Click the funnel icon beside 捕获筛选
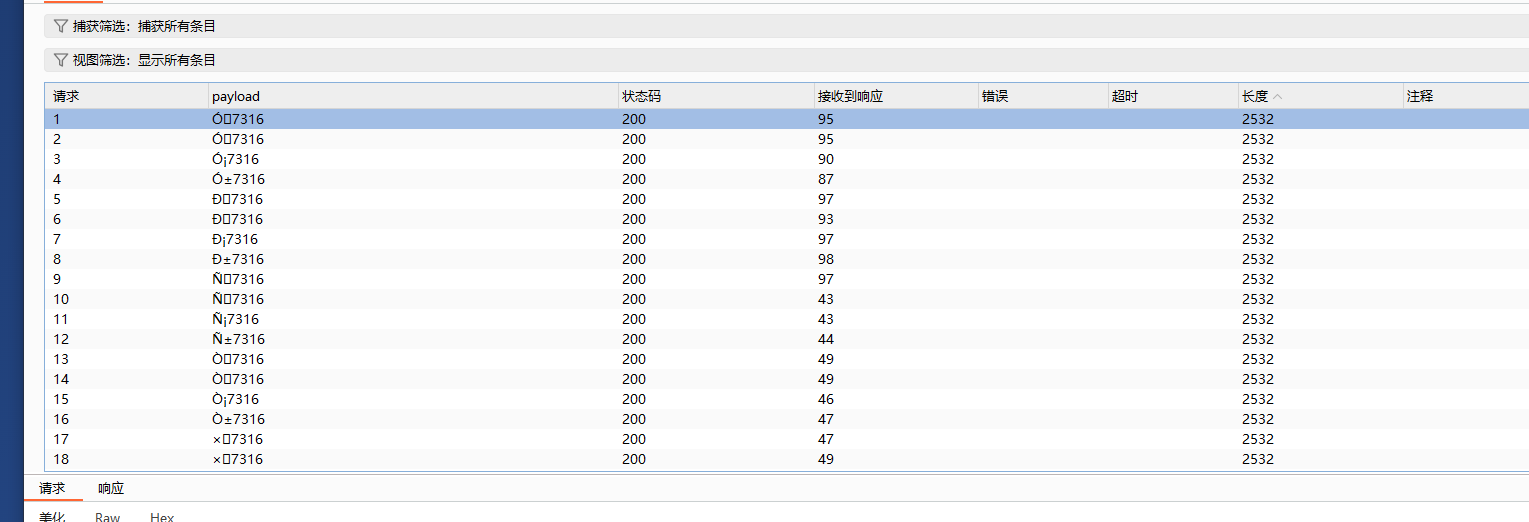 click(61, 26)
